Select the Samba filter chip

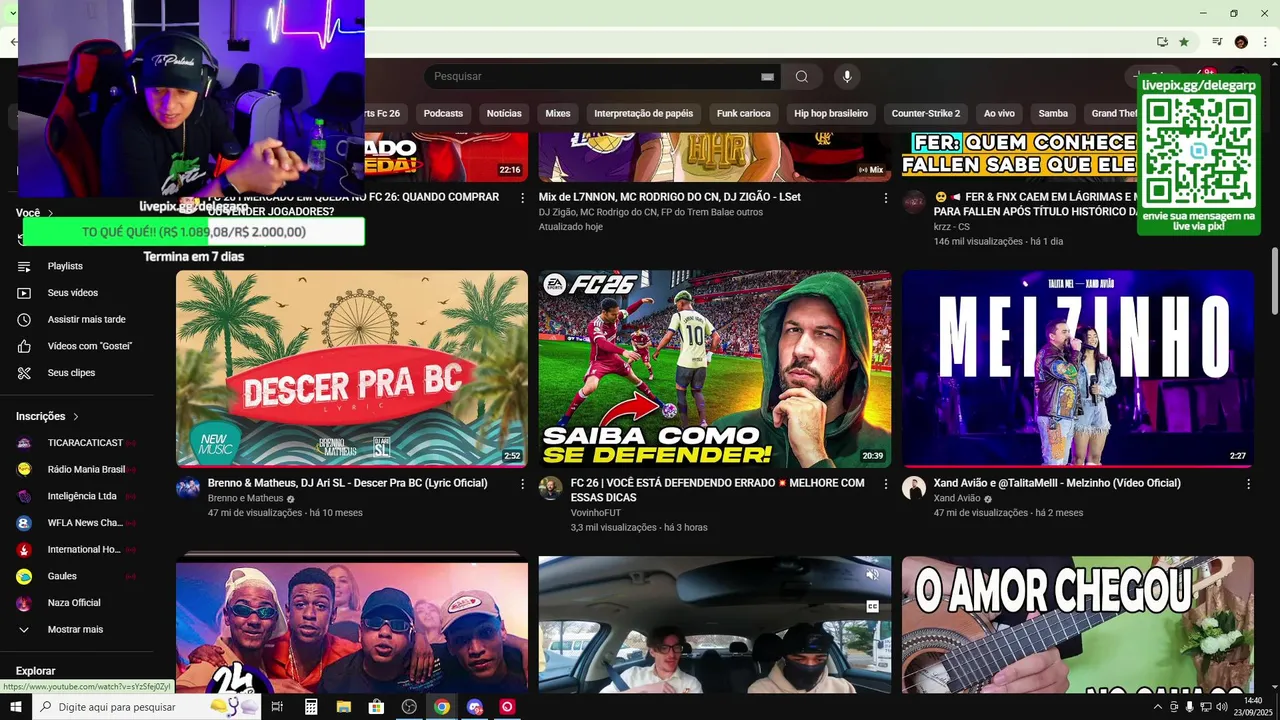[x=1053, y=113]
